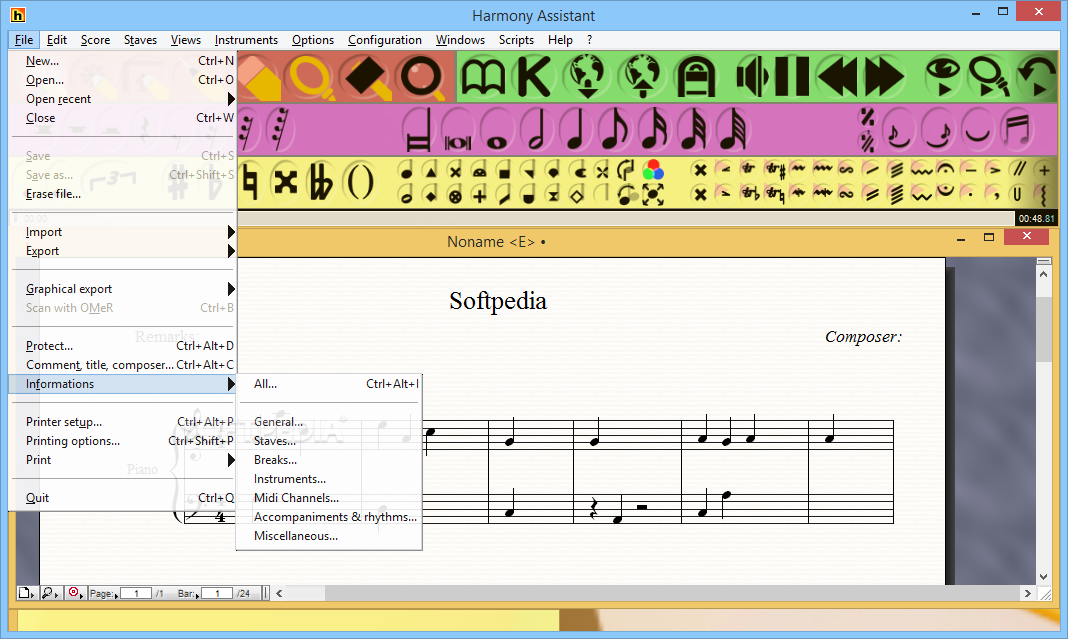Open the book icon in green toolbar
The height and width of the screenshot is (639, 1068).
point(484,77)
